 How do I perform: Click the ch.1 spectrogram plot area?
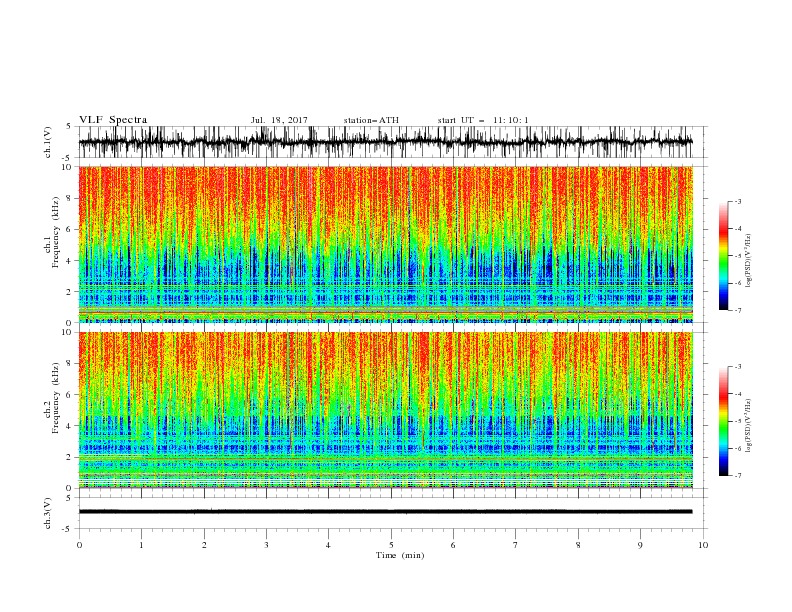pos(386,244)
